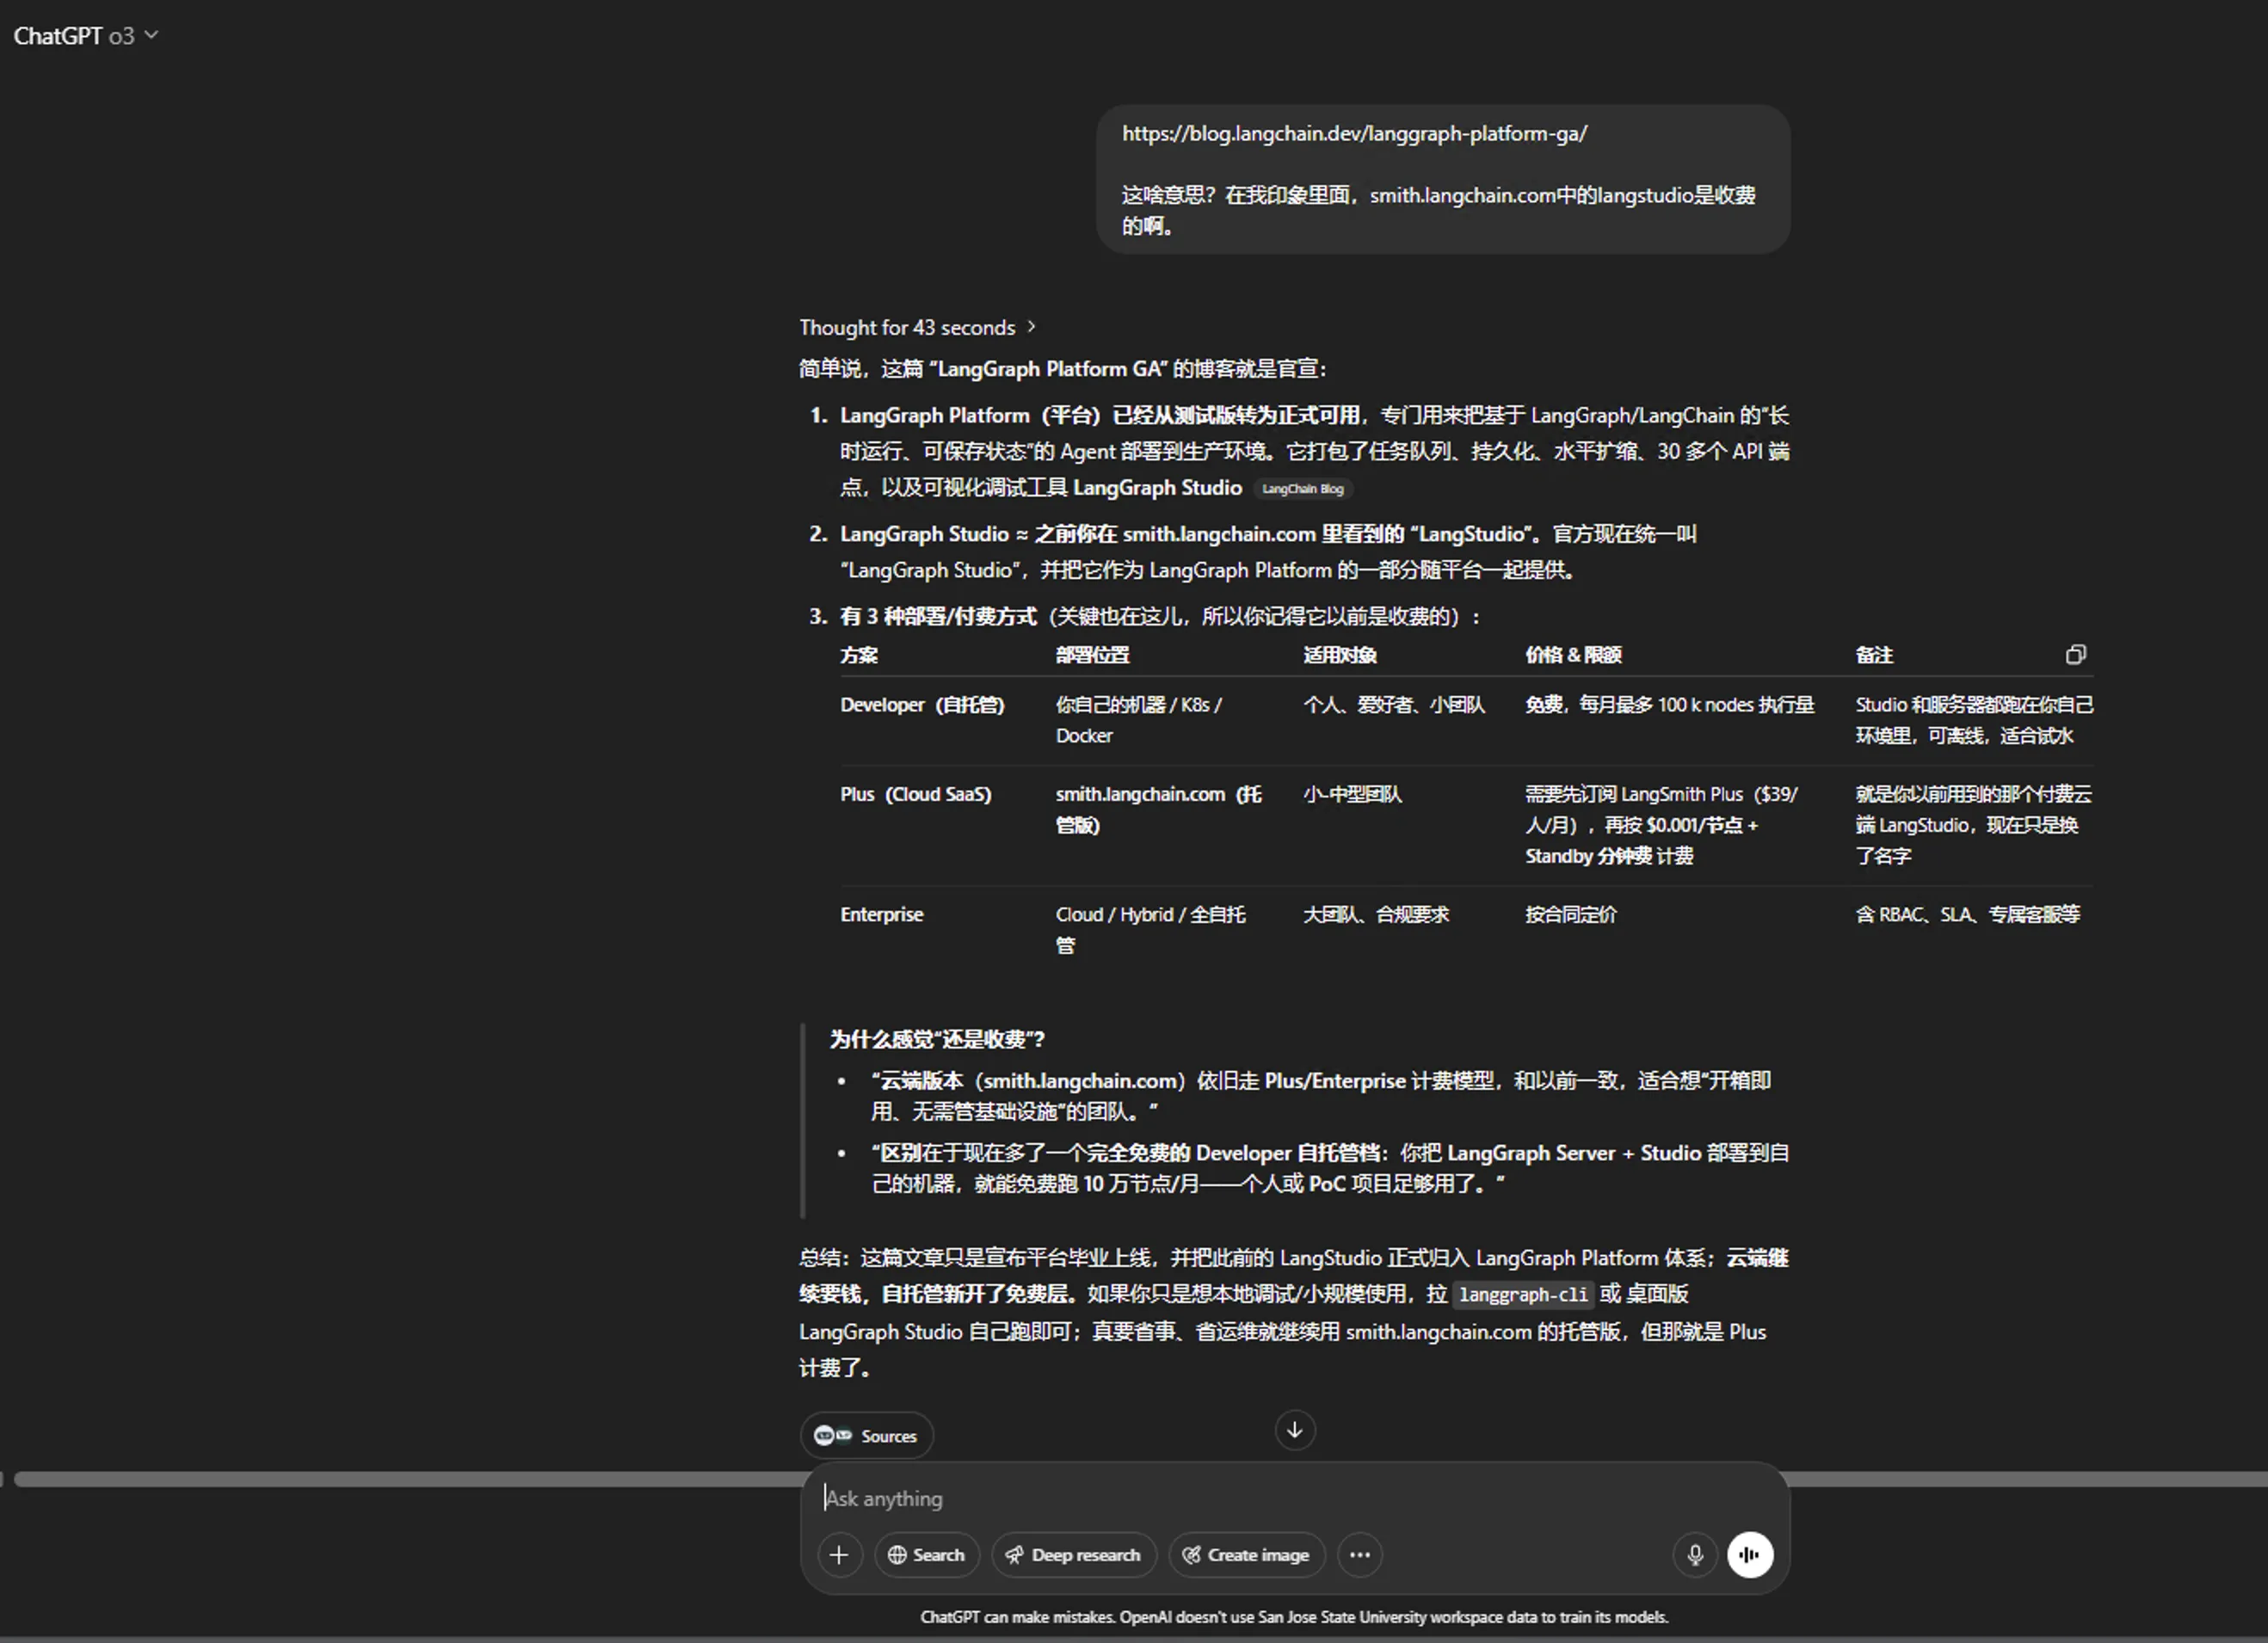Screen dimensions: 2268x1643
Task: Select the Deep research tool button
Action: pyautogui.click(x=1074, y=1555)
